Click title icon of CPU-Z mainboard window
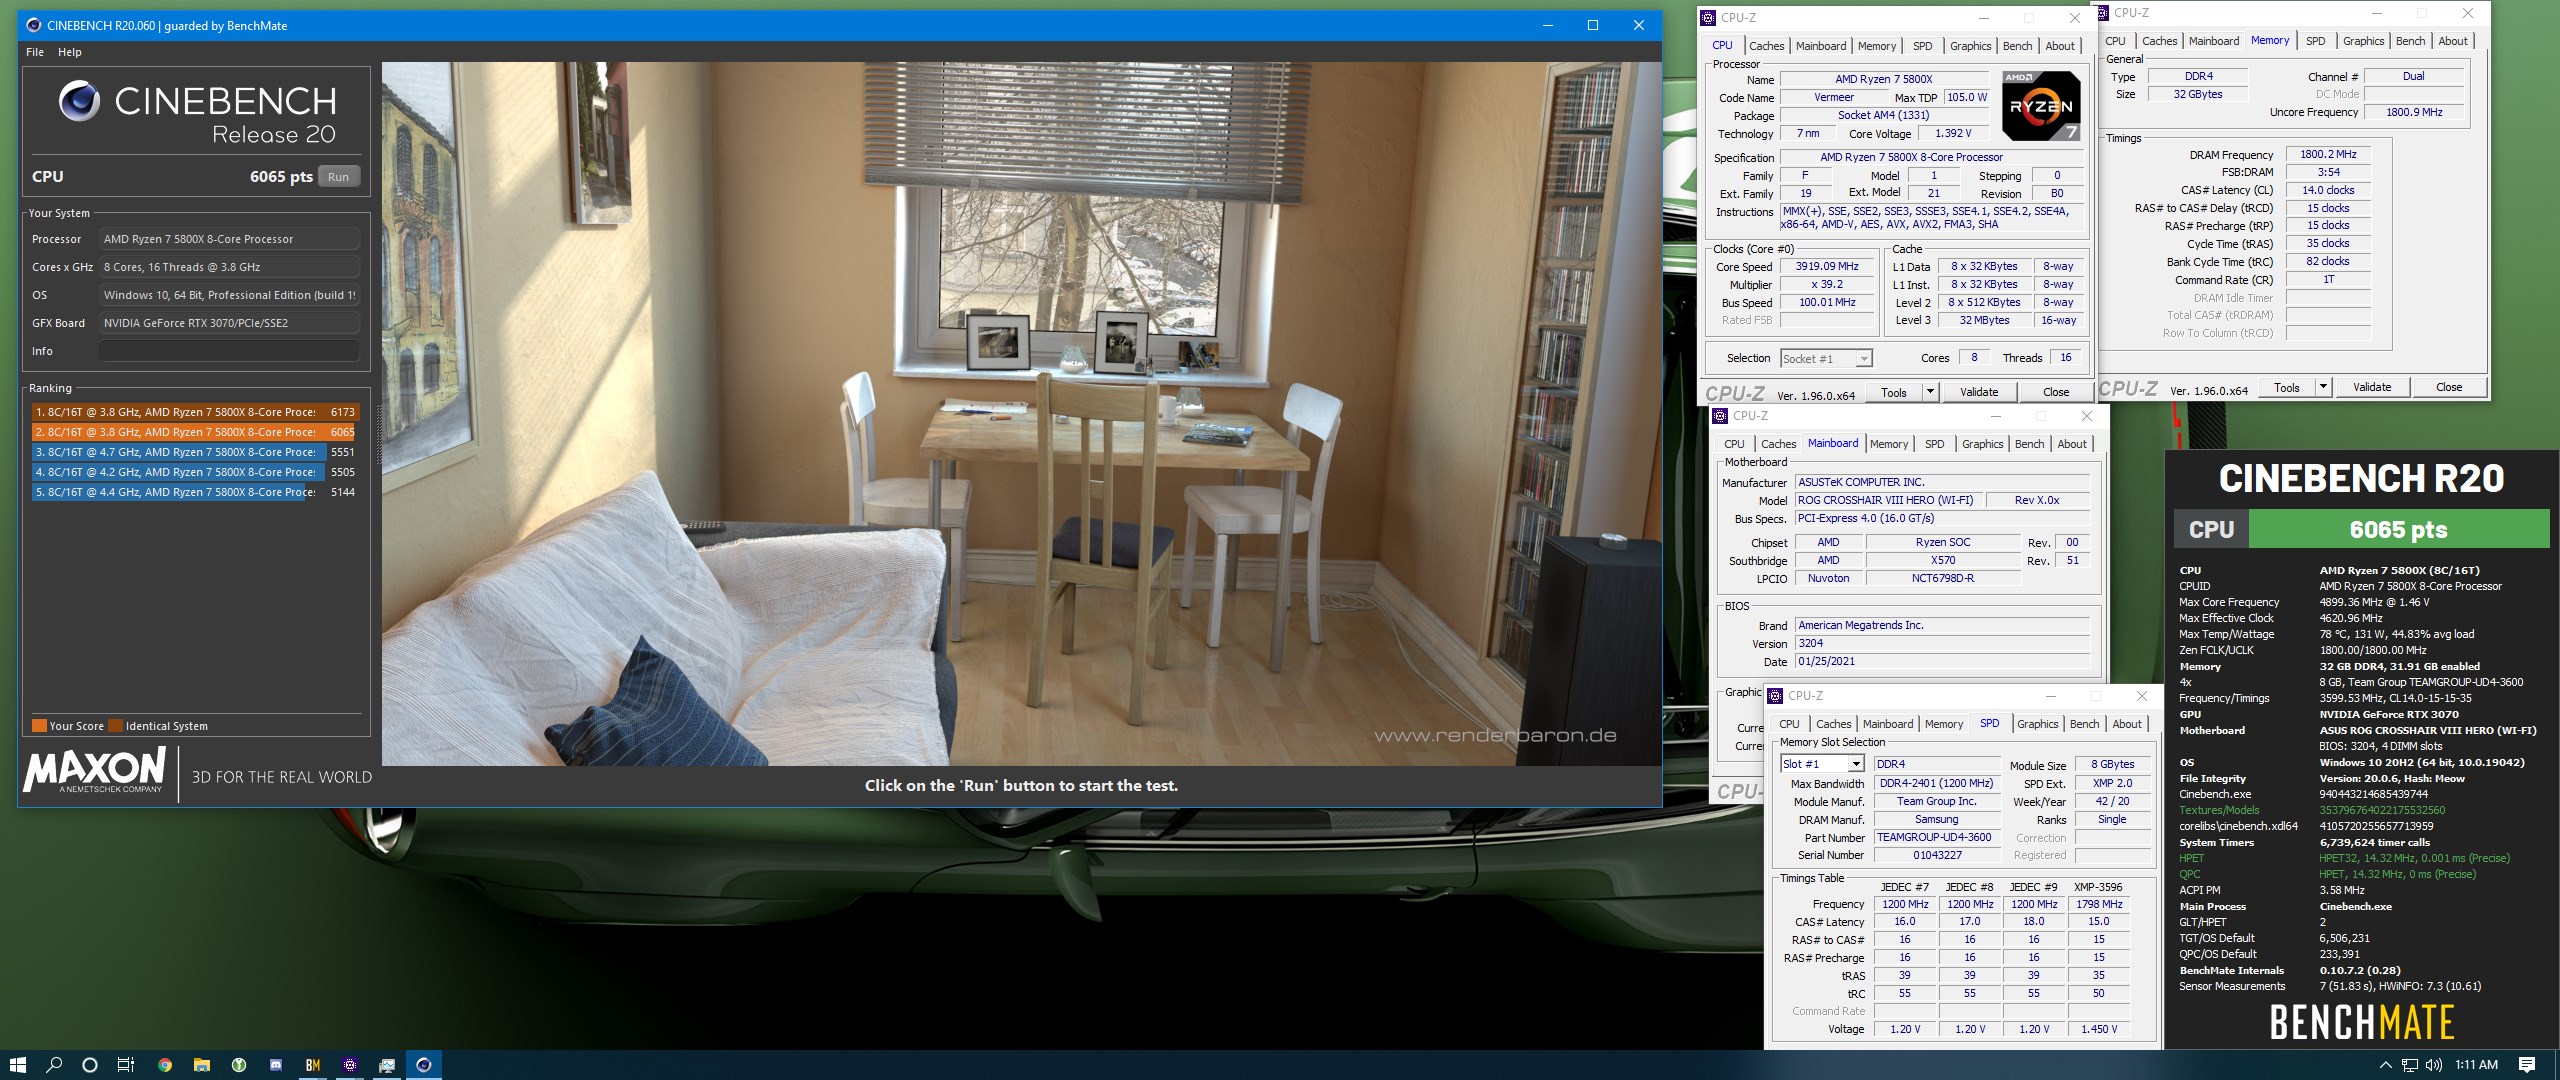Viewport: 2560px width, 1080px height. coord(1720,416)
